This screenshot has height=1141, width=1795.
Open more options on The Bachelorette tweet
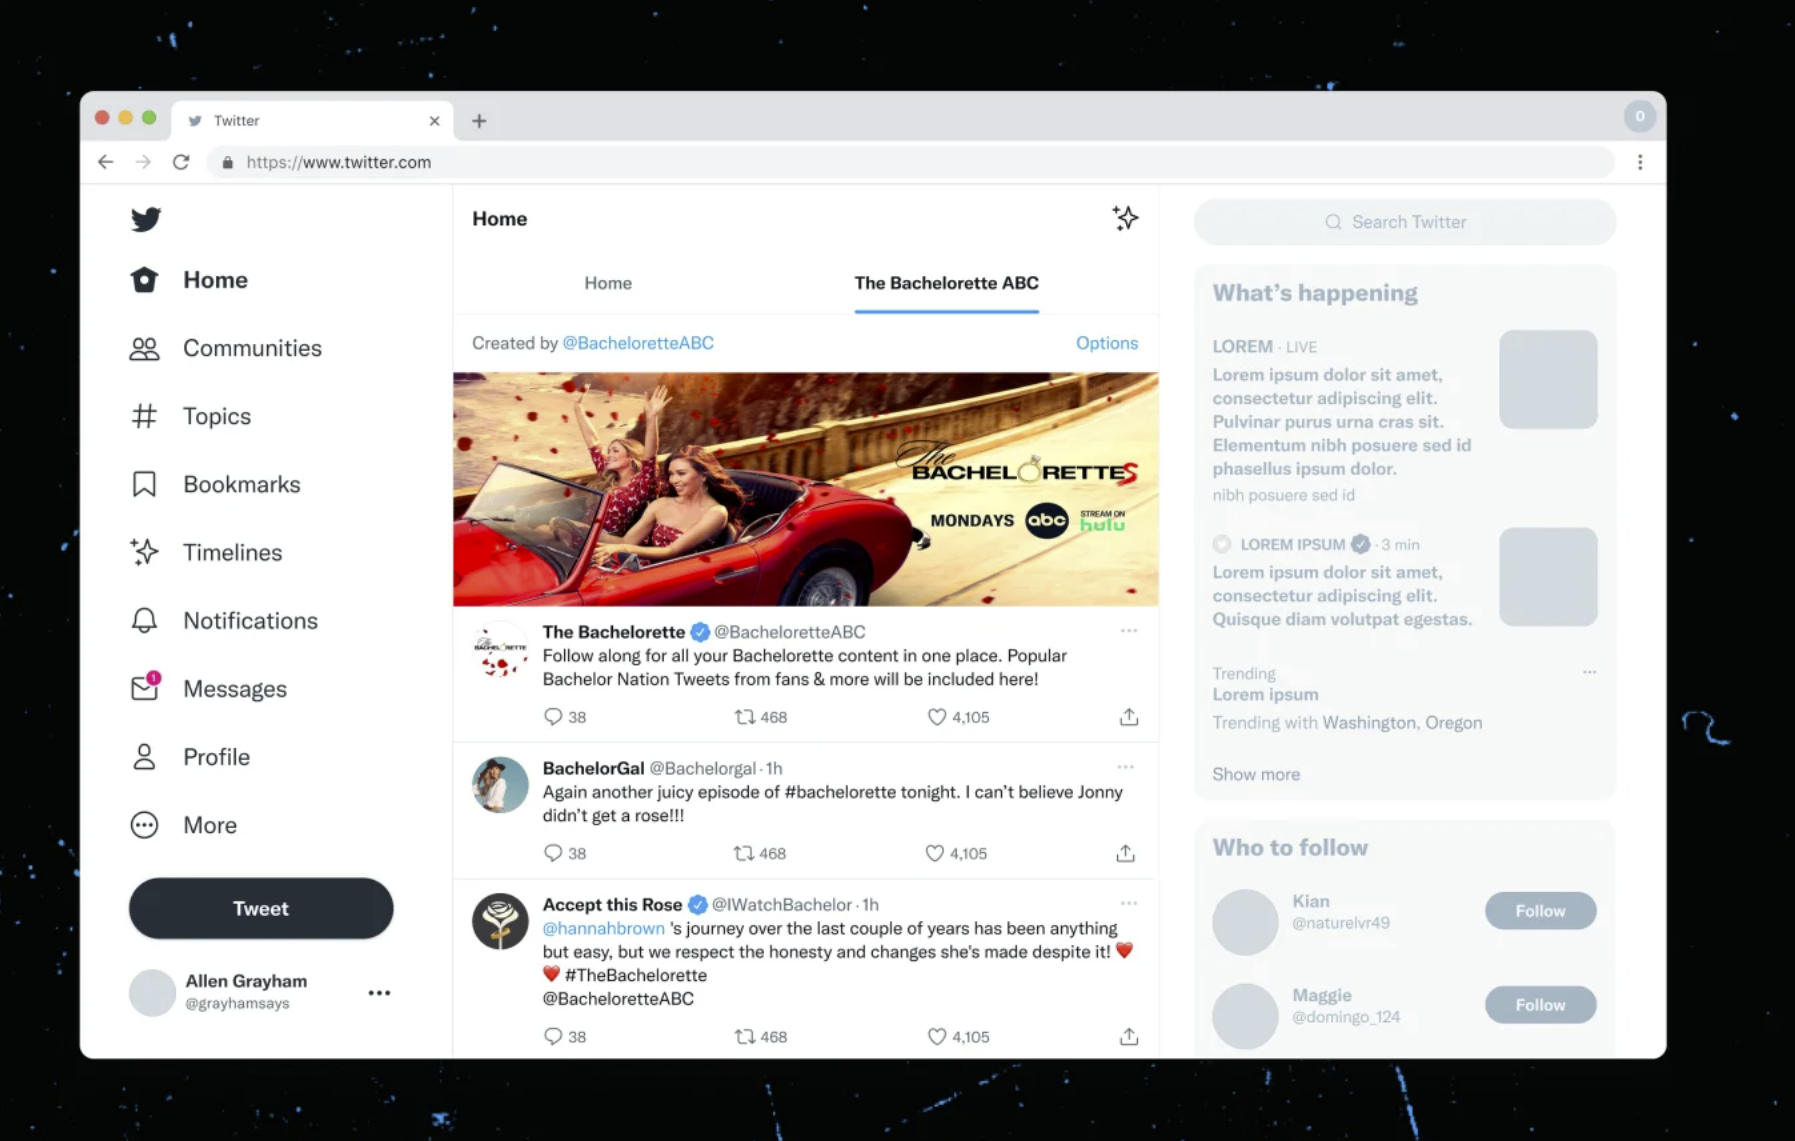tap(1129, 631)
